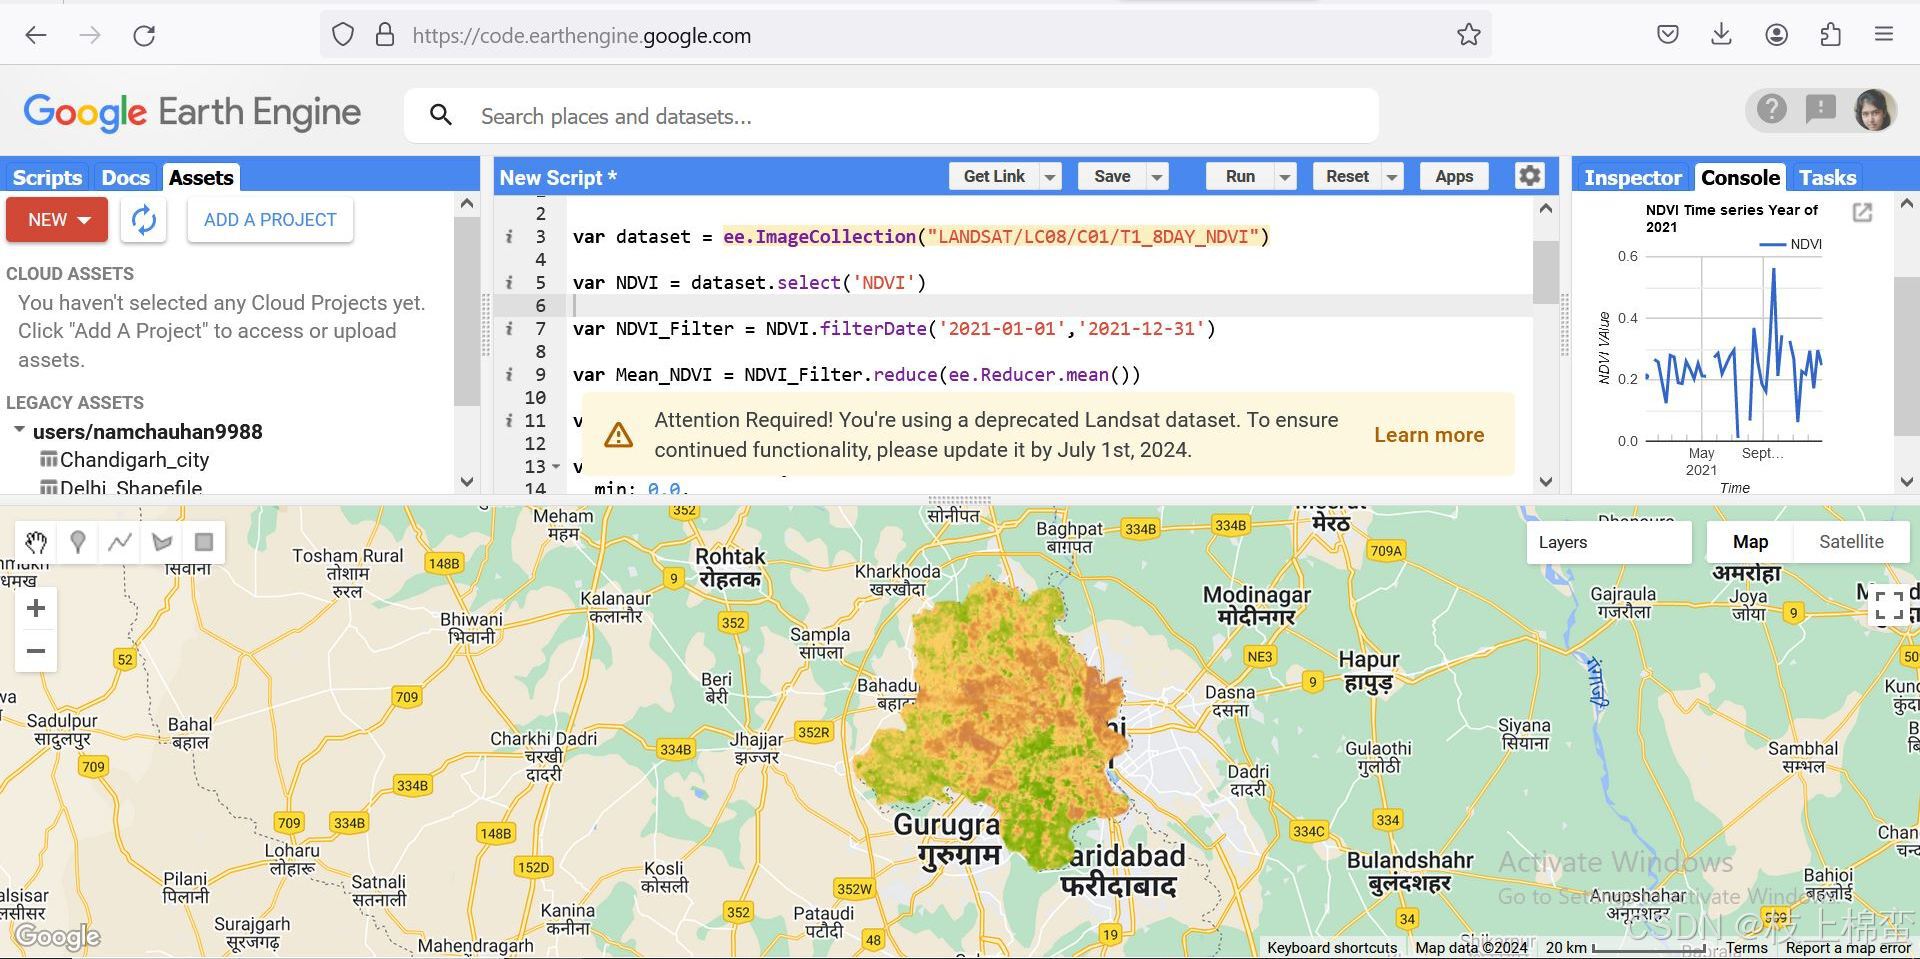This screenshot has width=1920, height=959.
Task: Open the Save dropdown arrow
Action: 1157,177
